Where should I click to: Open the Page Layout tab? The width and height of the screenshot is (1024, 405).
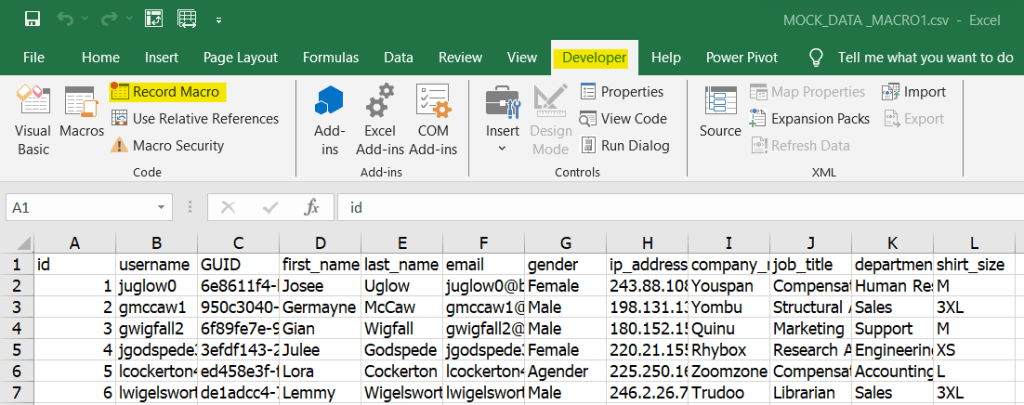coord(240,58)
